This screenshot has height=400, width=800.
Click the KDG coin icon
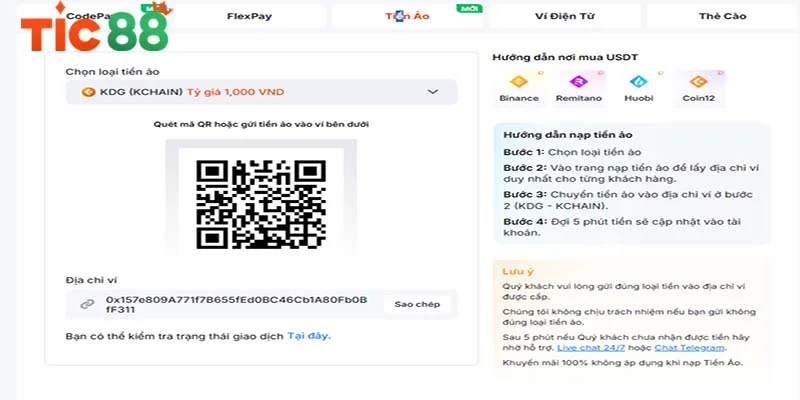(88, 92)
